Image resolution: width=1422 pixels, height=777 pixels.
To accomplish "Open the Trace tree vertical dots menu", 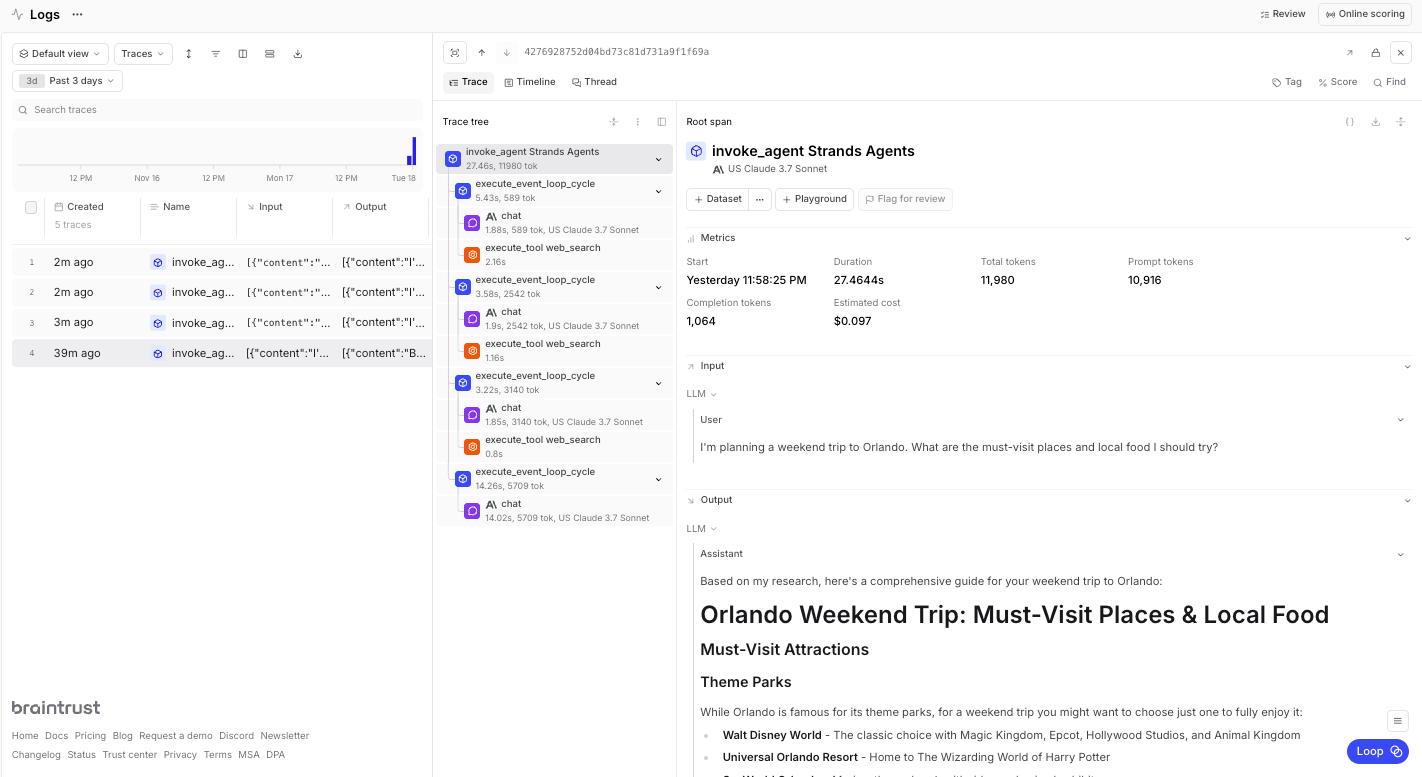I will pyautogui.click(x=638, y=122).
